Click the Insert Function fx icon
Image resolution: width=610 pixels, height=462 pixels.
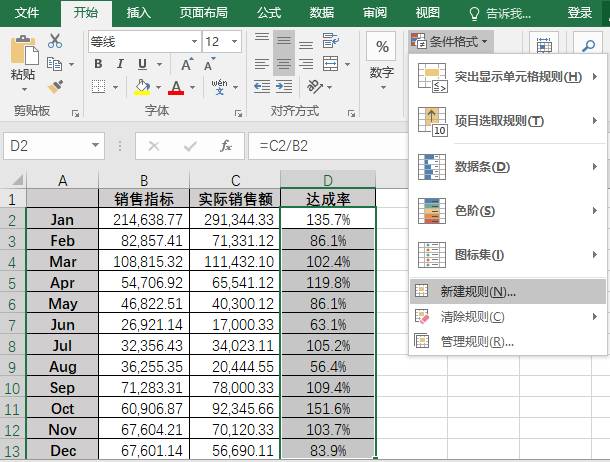tap(226, 146)
